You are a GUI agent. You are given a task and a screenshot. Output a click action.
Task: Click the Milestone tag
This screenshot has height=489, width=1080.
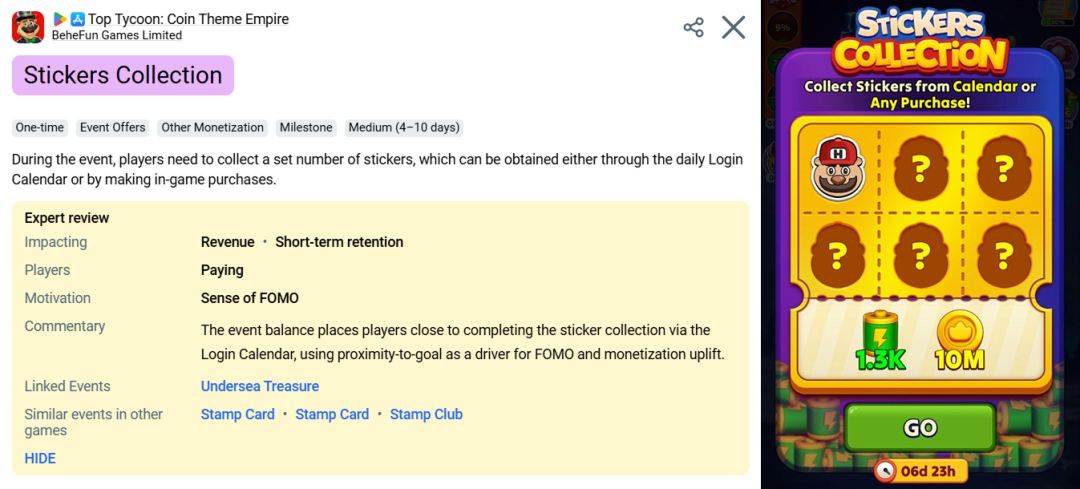(307, 127)
